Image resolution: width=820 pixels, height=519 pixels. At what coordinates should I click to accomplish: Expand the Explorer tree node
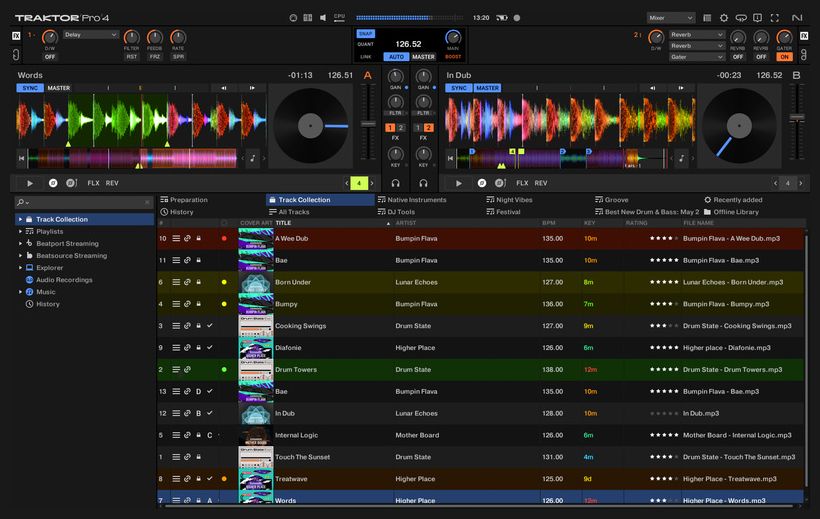(20, 267)
